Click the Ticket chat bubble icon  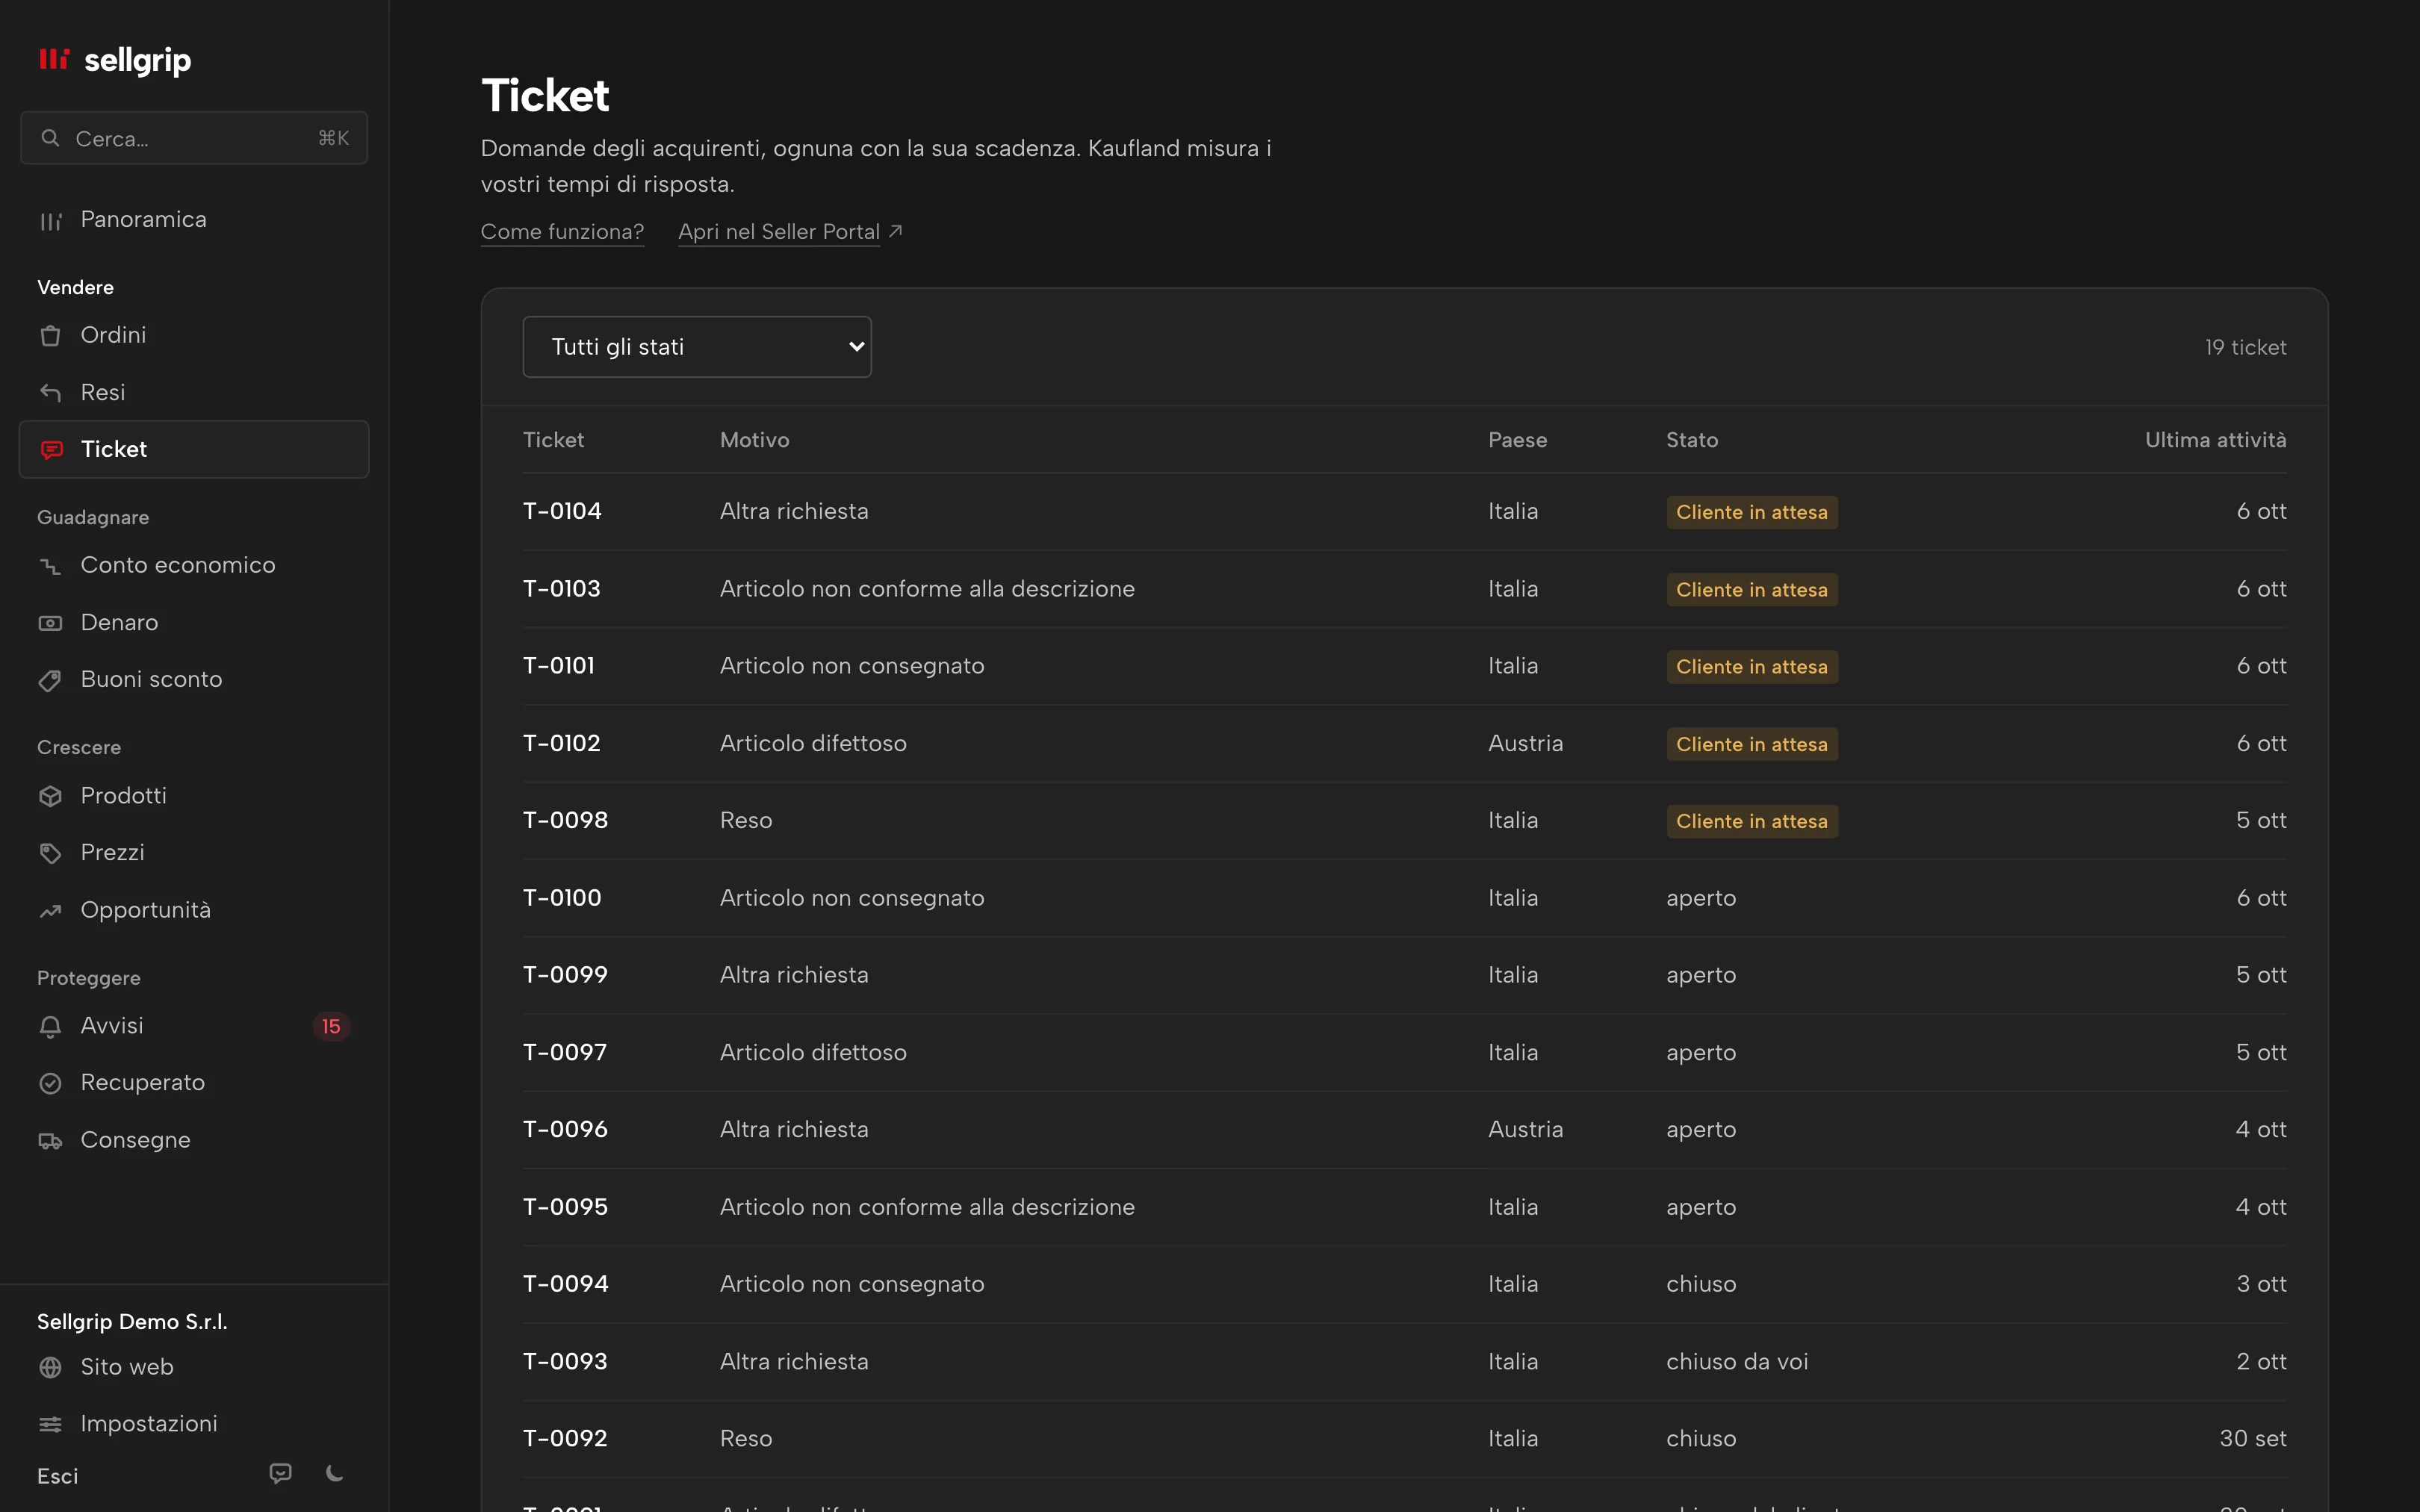click(51, 450)
